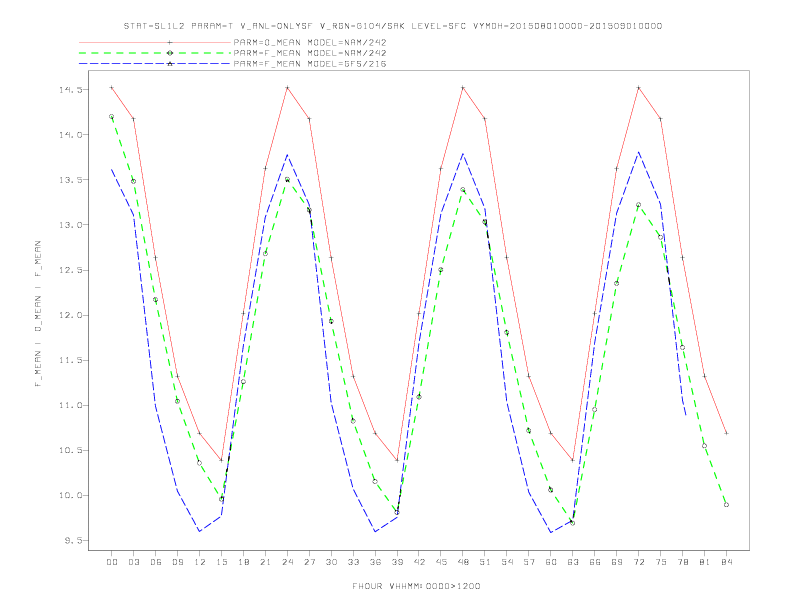Click x-axis tick label 54
The height and width of the screenshot is (612, 792).
pyautogui.click(x=507, y=562)
